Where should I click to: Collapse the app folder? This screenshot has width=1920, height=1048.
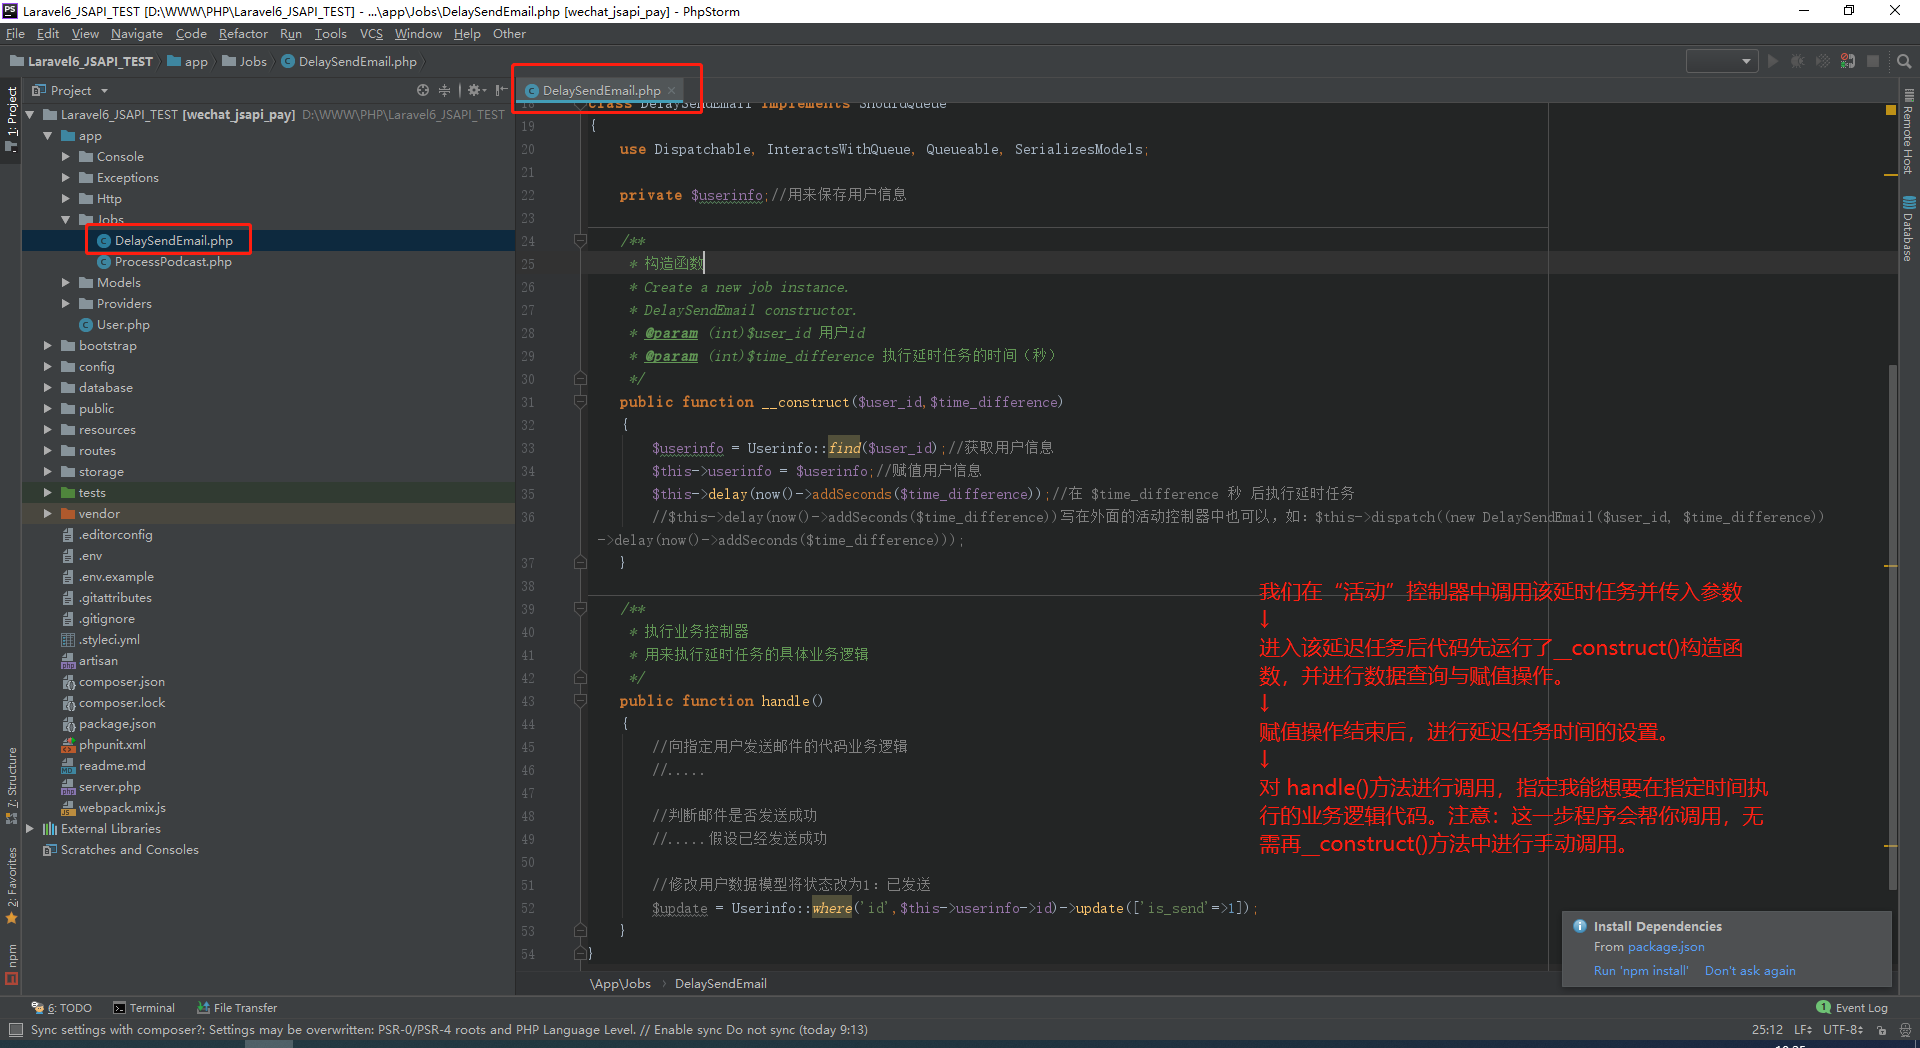click(48, 136)
